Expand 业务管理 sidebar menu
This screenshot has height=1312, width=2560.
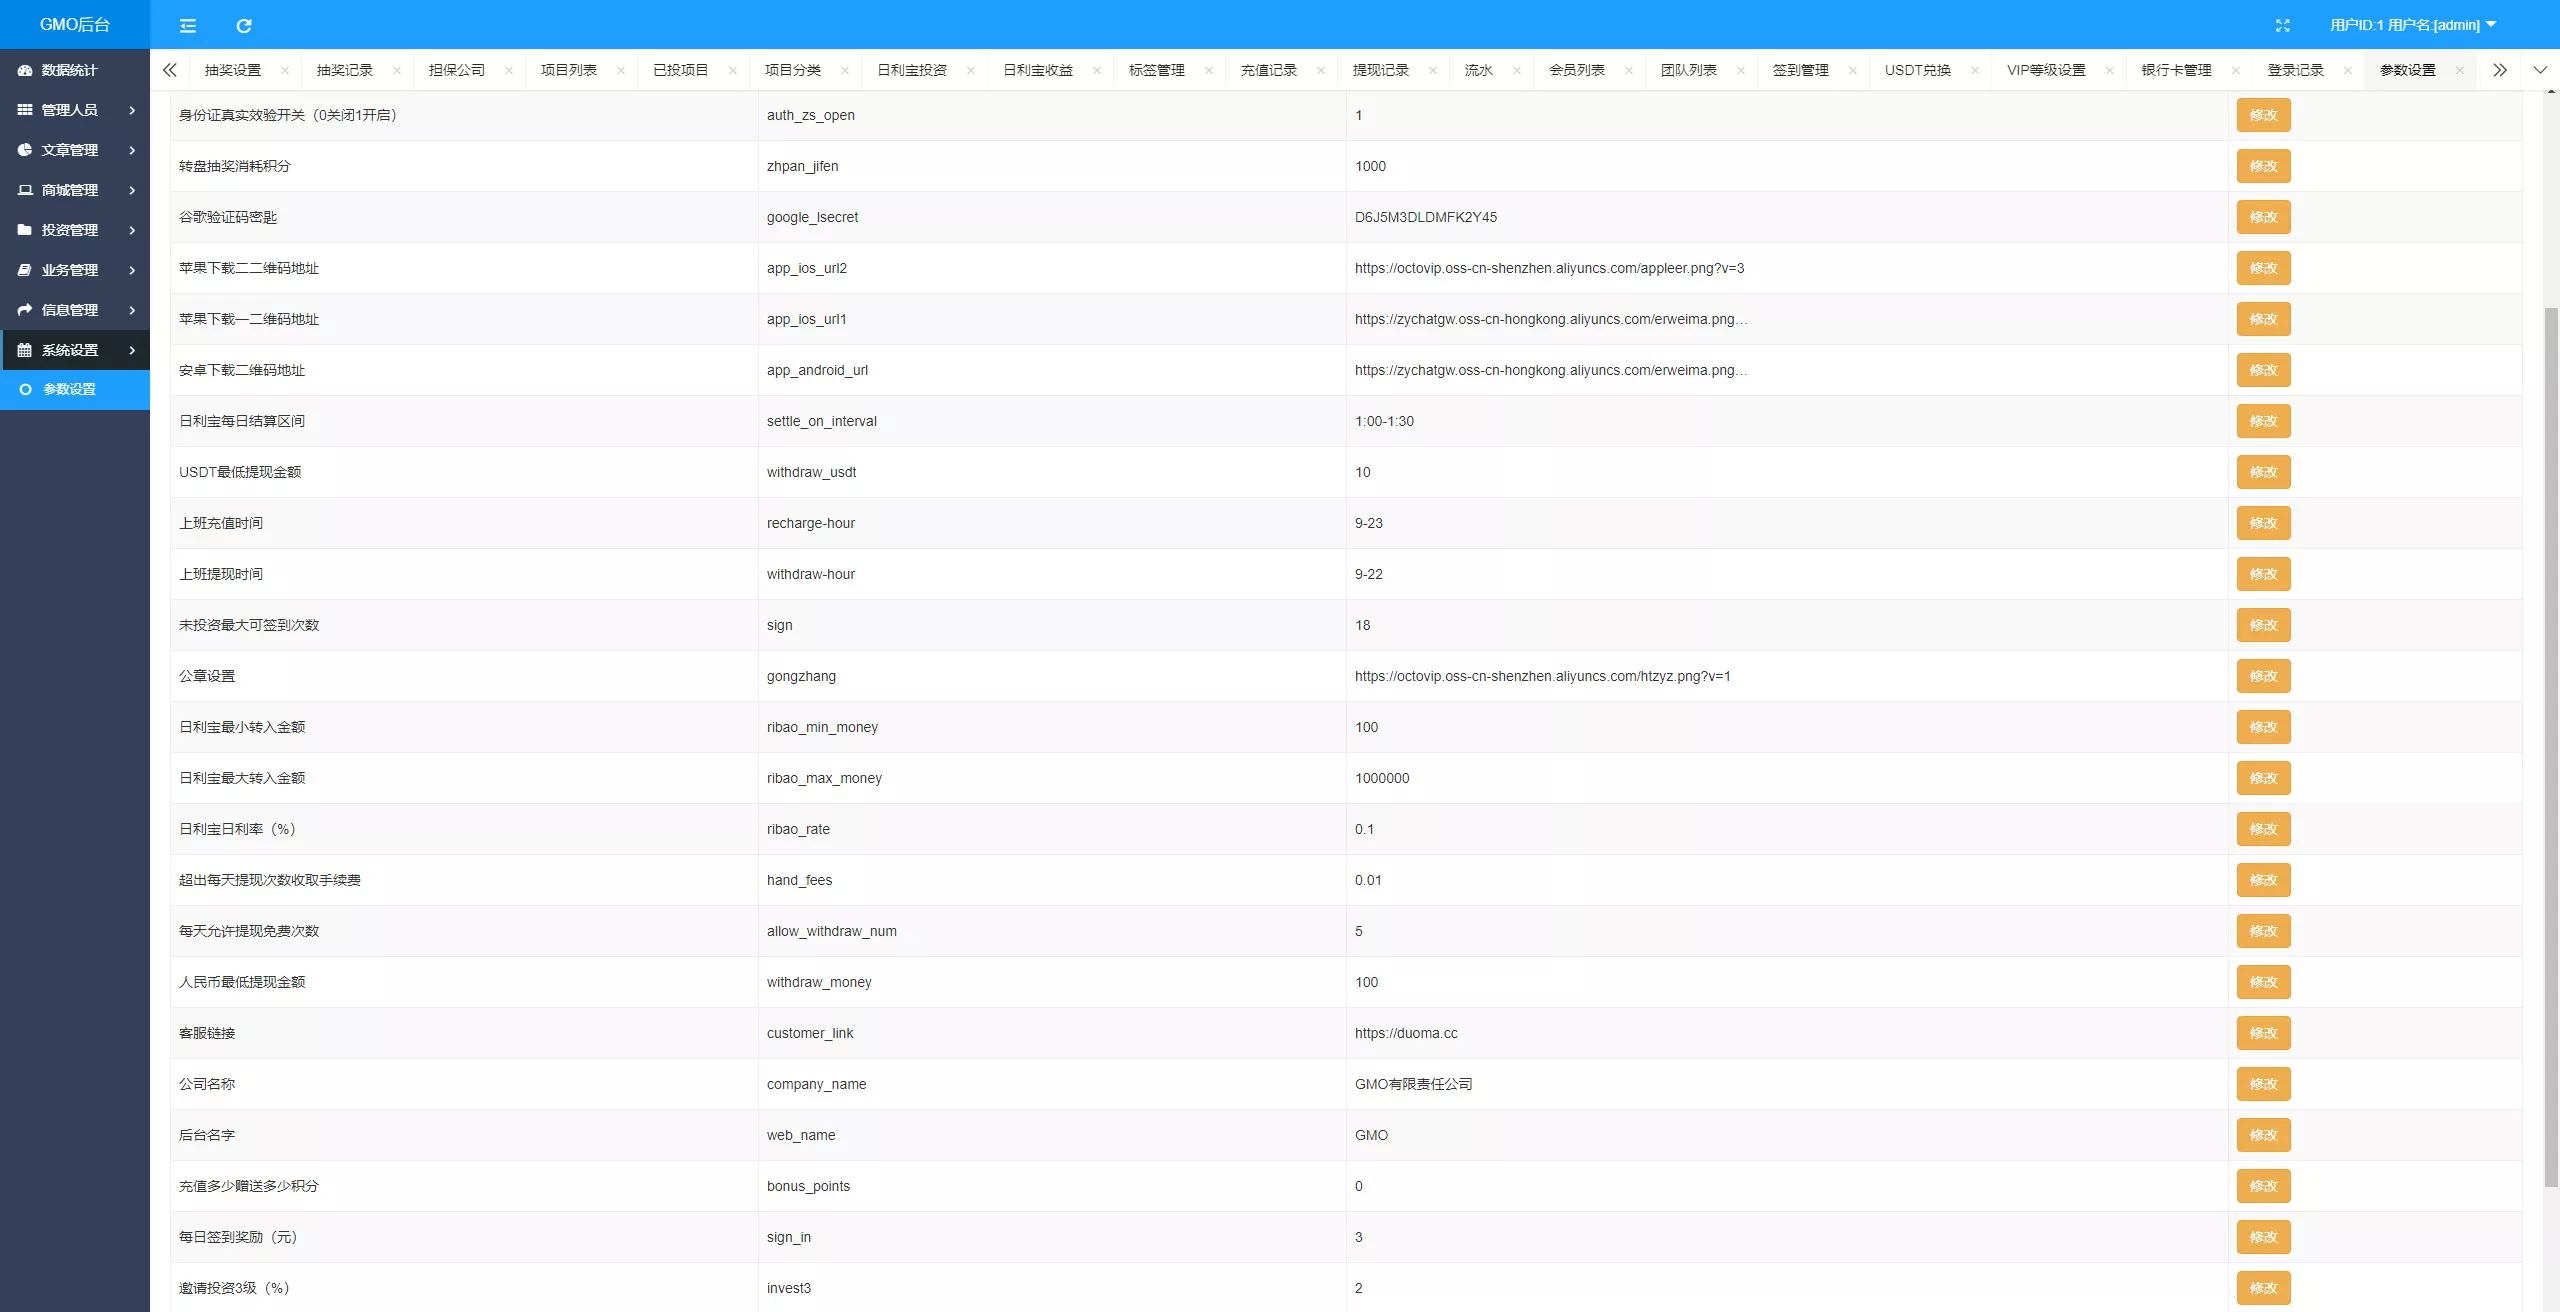75,270
